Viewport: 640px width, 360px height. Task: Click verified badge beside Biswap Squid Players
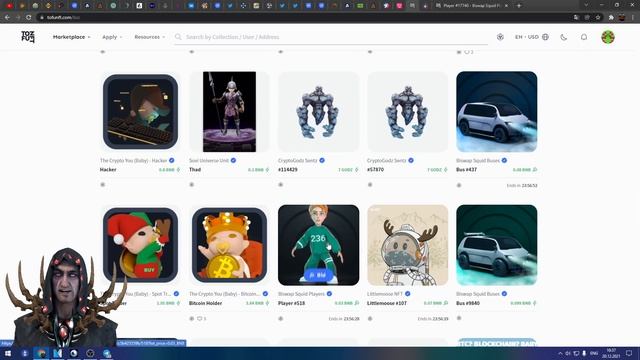click(x=329, y=294)
